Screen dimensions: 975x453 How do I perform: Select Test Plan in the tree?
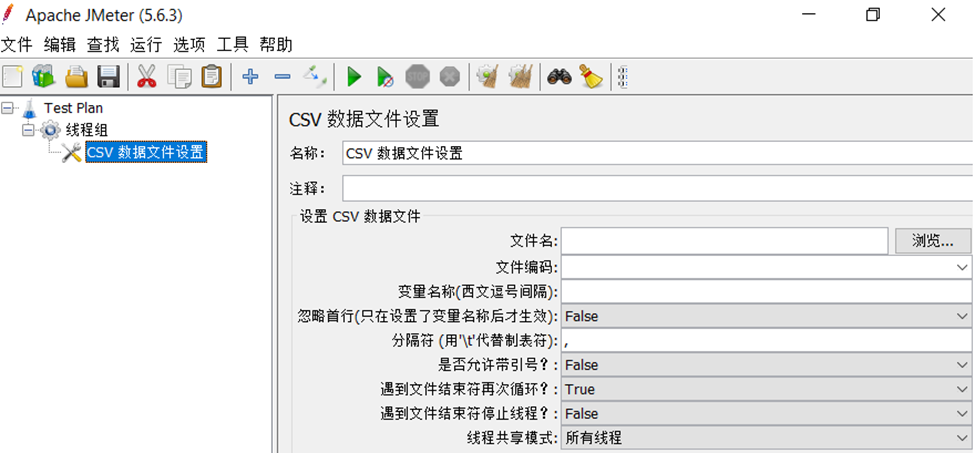[73, 108]
